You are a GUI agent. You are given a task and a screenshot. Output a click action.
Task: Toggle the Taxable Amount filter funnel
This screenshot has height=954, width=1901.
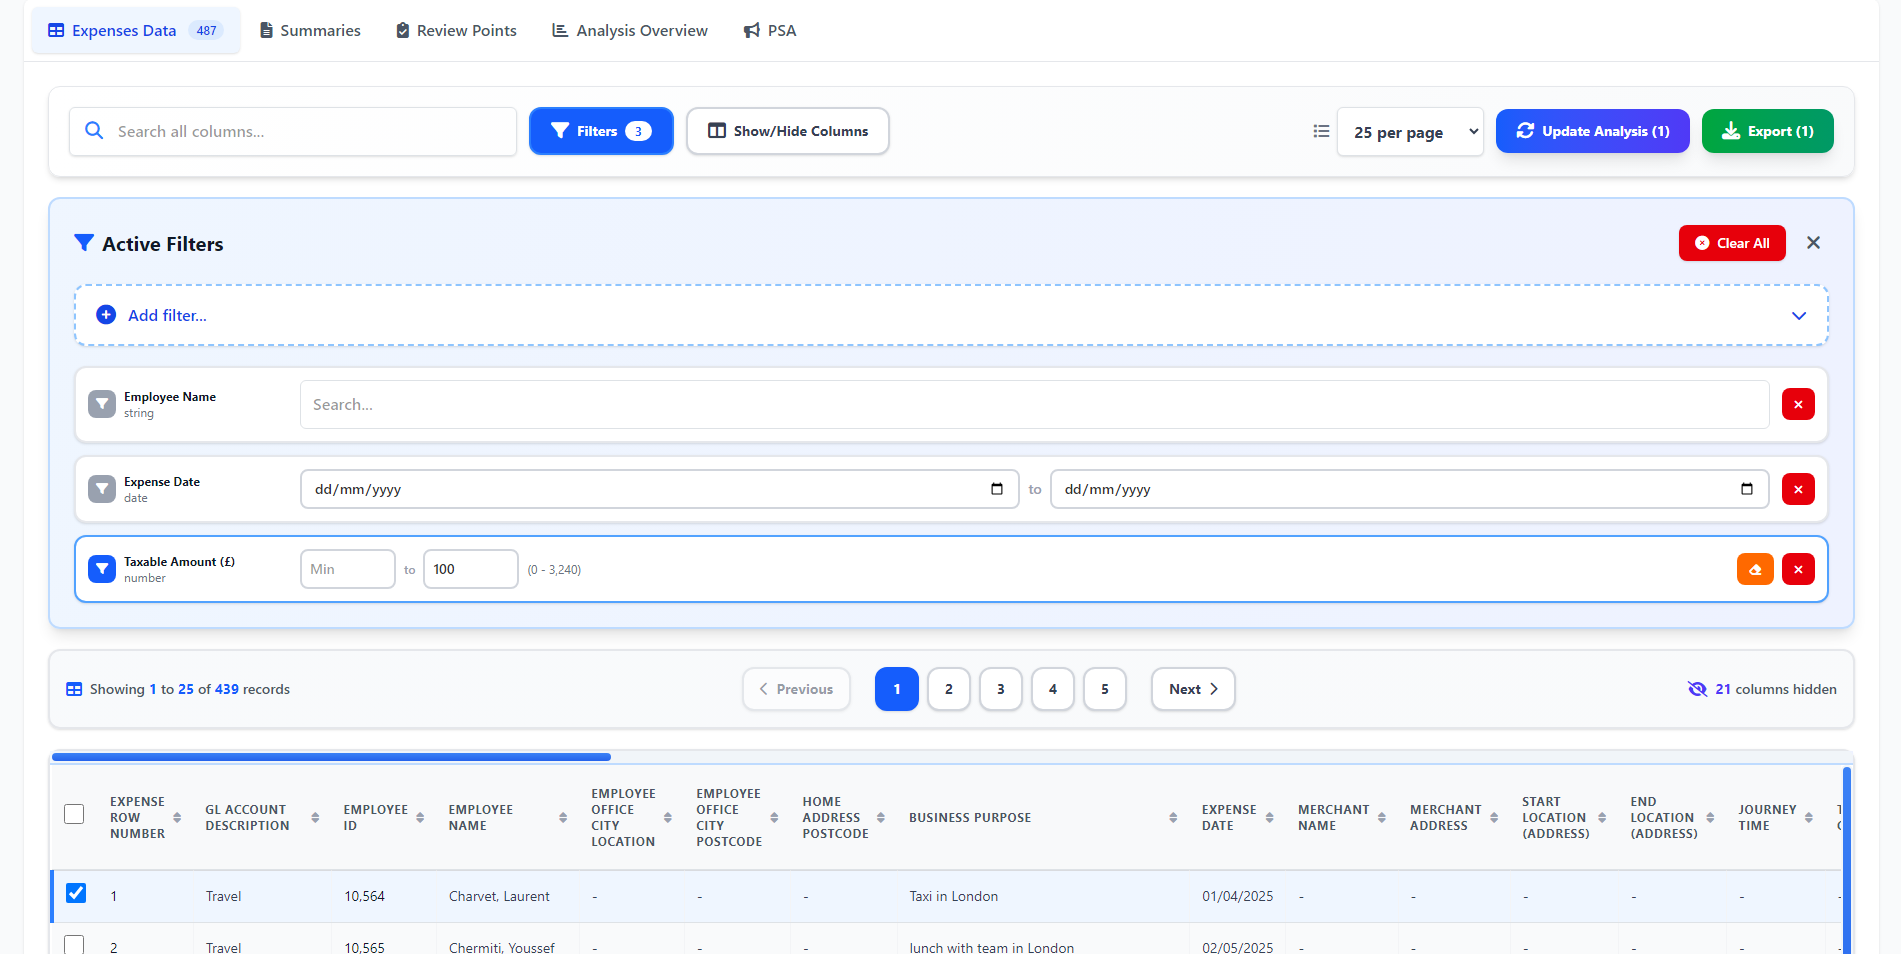[102, 569]
